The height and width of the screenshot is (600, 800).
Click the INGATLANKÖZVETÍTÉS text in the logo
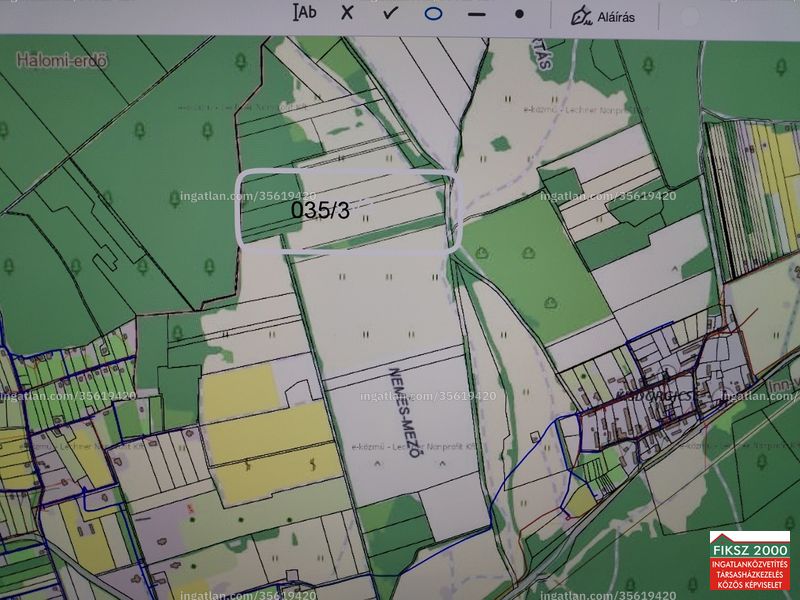[749, 565]
